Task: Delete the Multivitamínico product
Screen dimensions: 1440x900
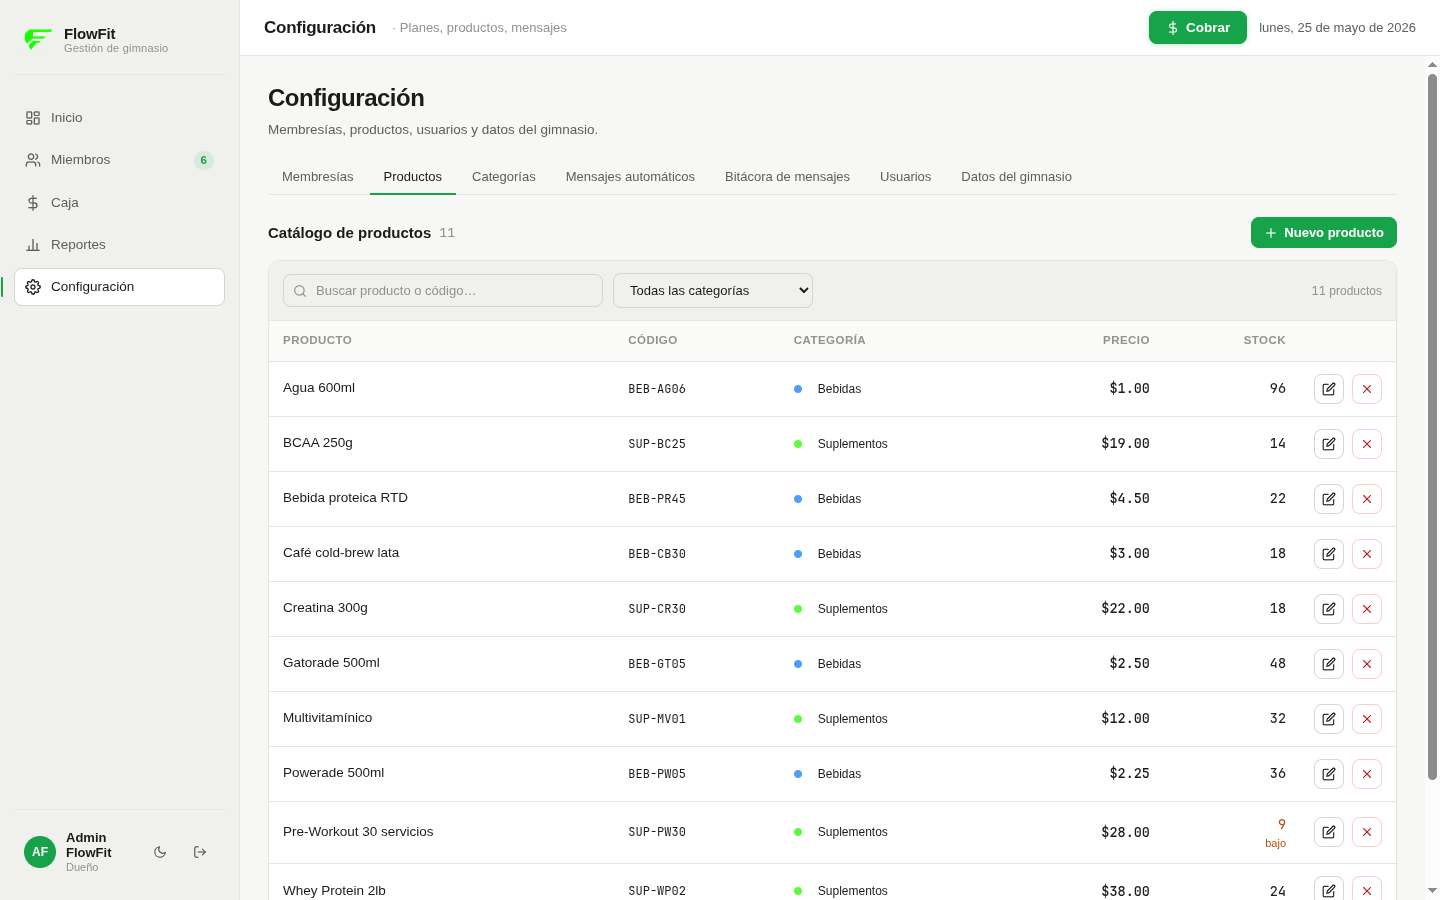Action: [x=1366, y=719]
